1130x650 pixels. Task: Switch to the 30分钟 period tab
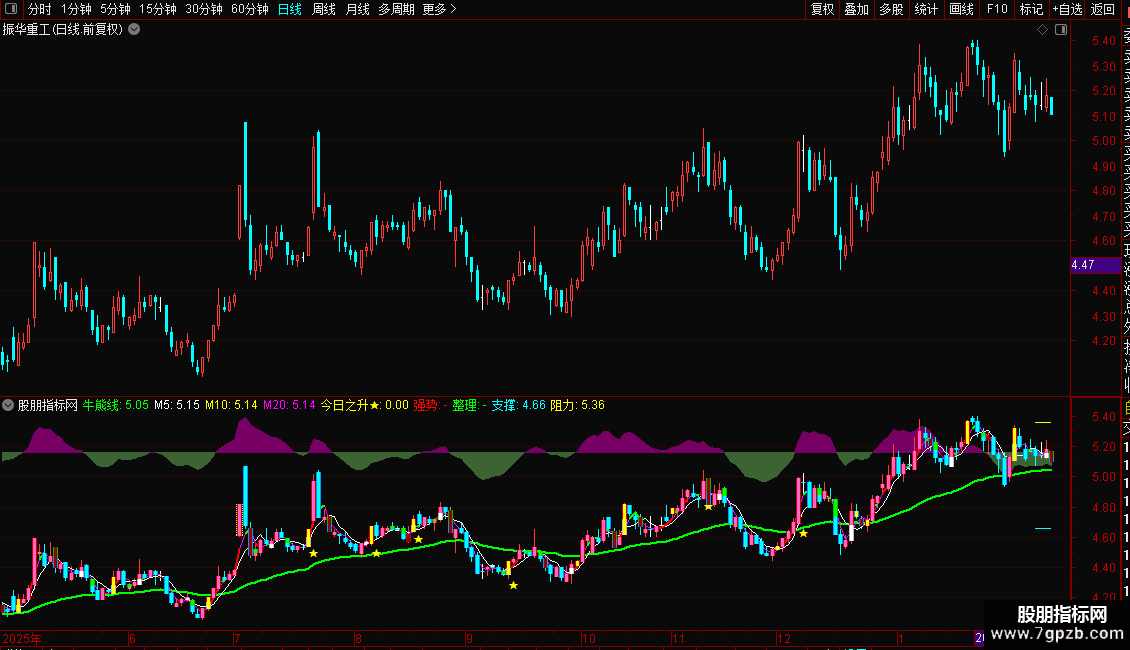[x=204, y=9]
